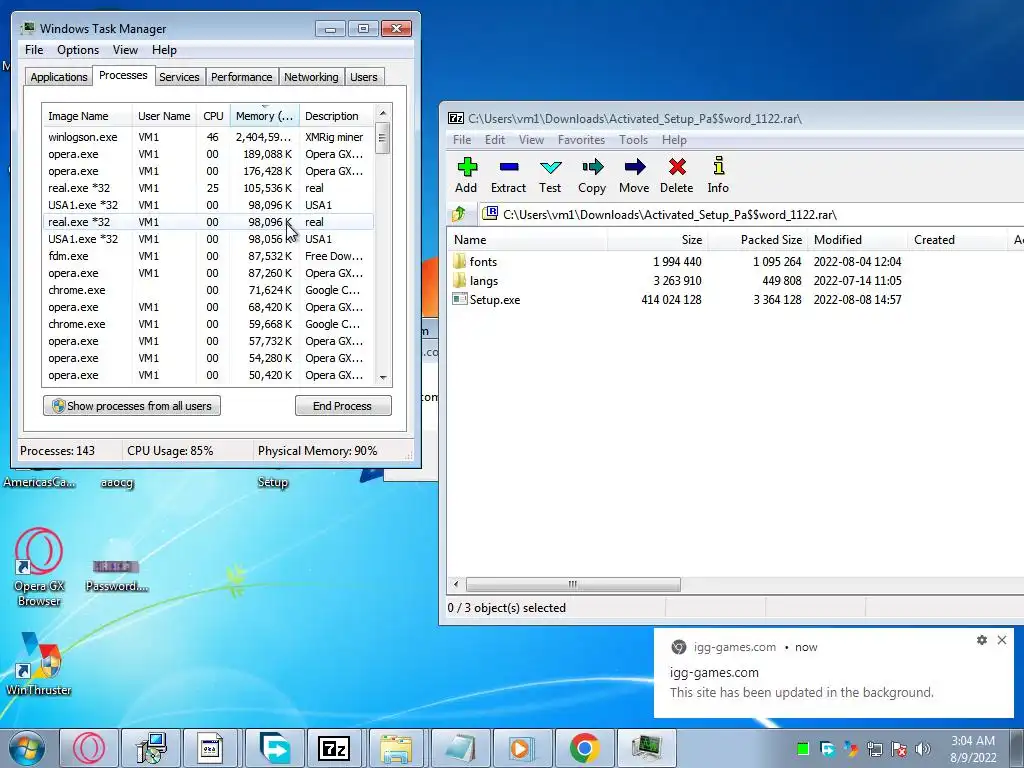Sort archive by Packed Size column
1024x768 pixels.
tap(758, 240)
